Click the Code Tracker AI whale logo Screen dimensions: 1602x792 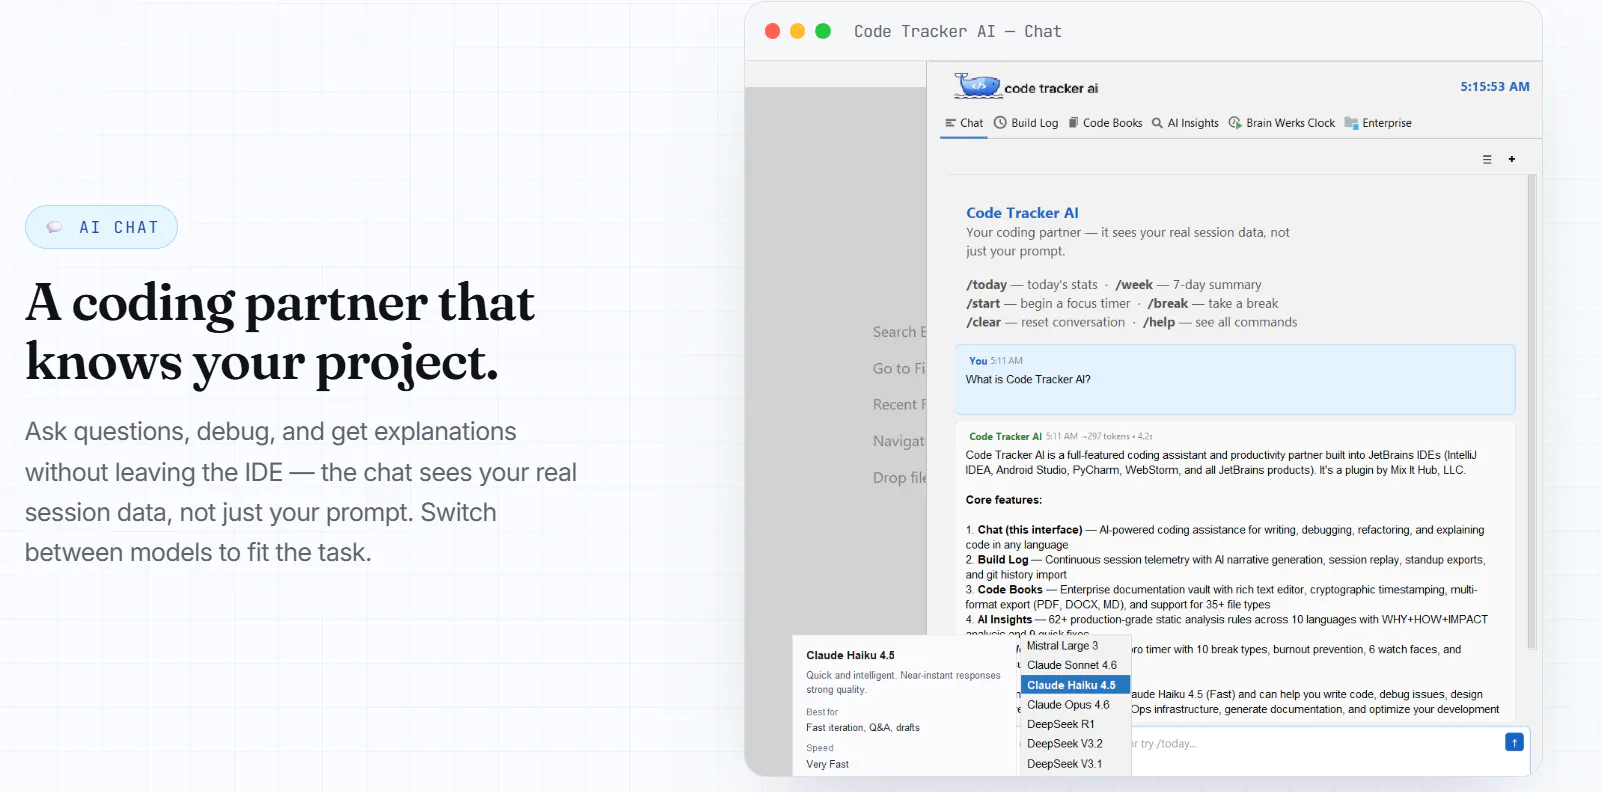[977, 86]
